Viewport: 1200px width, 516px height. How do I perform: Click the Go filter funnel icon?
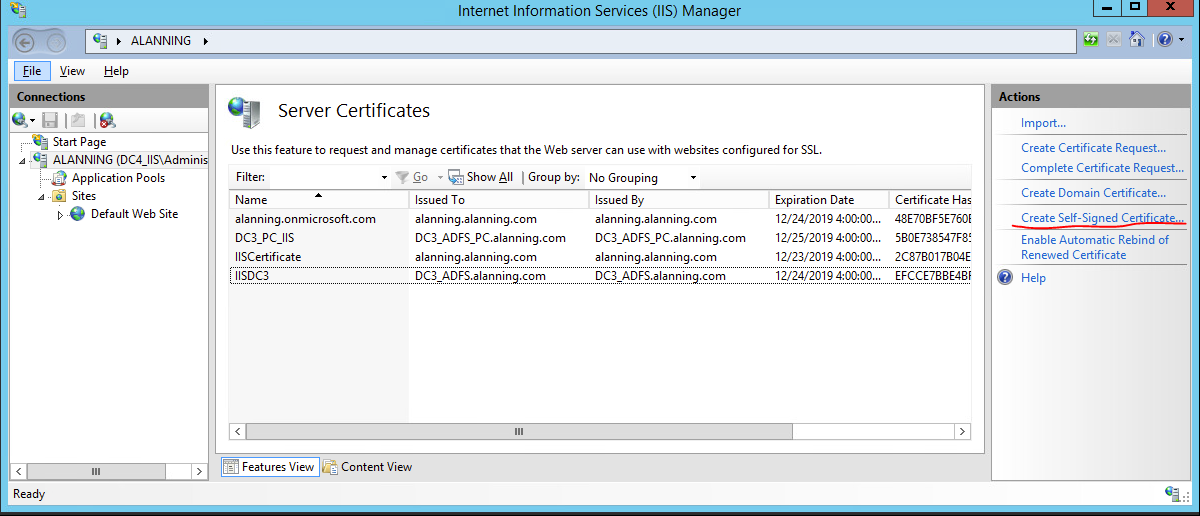(x=402, y=177)
